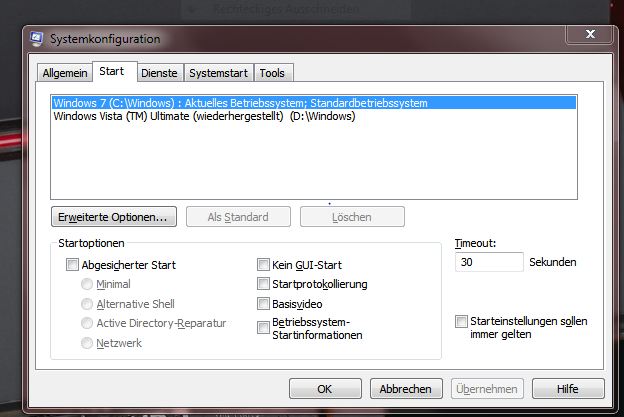Choose the Minimal radio option
Image resolution: width=624 pixels, height=417 pixels.
click(x=87, y=284)
